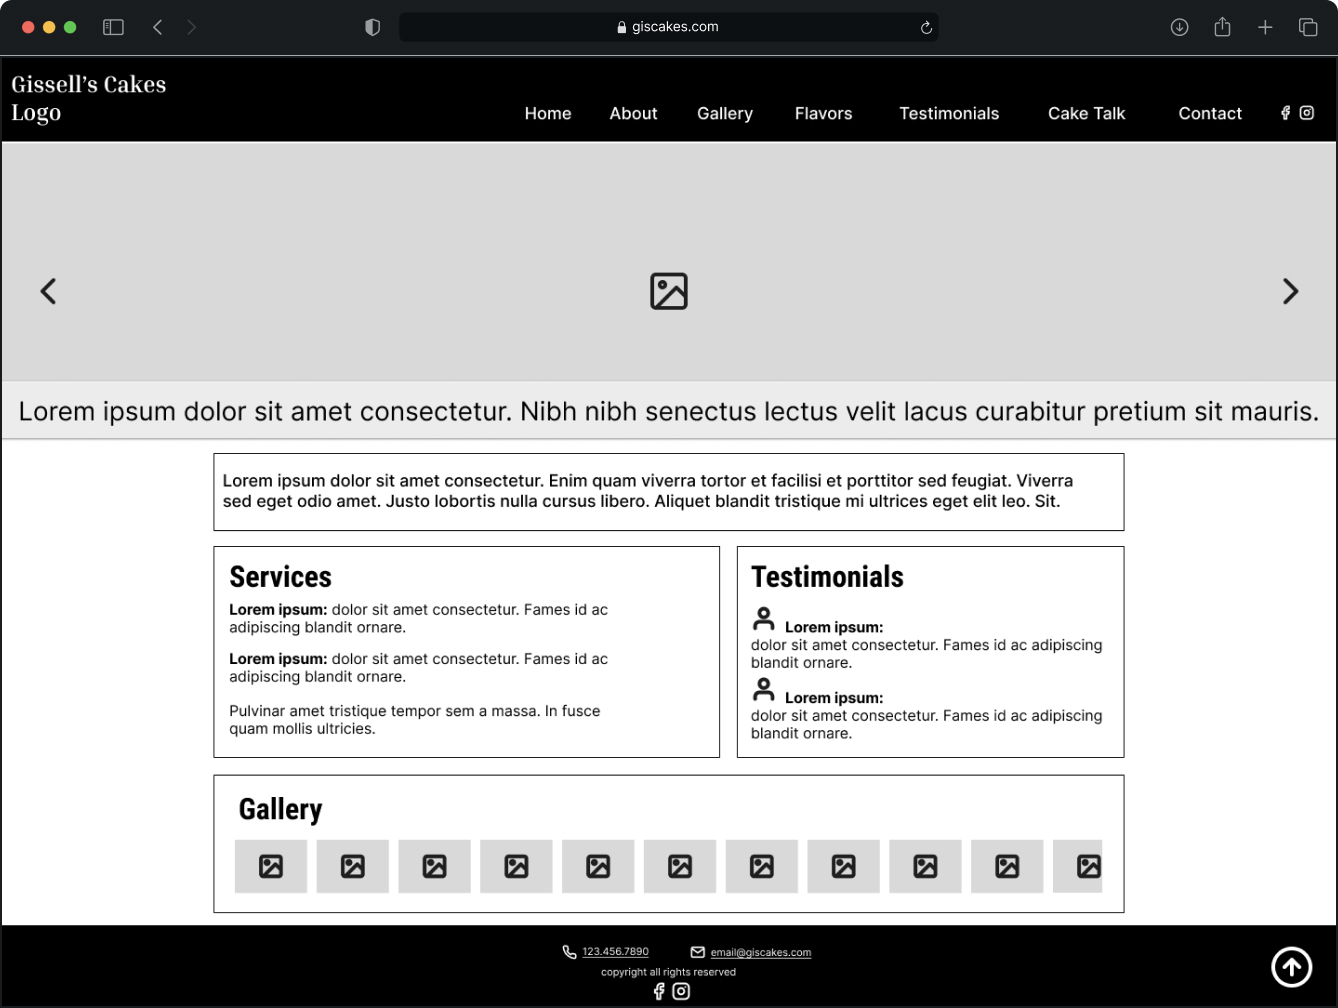Click the giscakes.com address bar
The image size is (1338, 1008).
[x=668, y=27]
